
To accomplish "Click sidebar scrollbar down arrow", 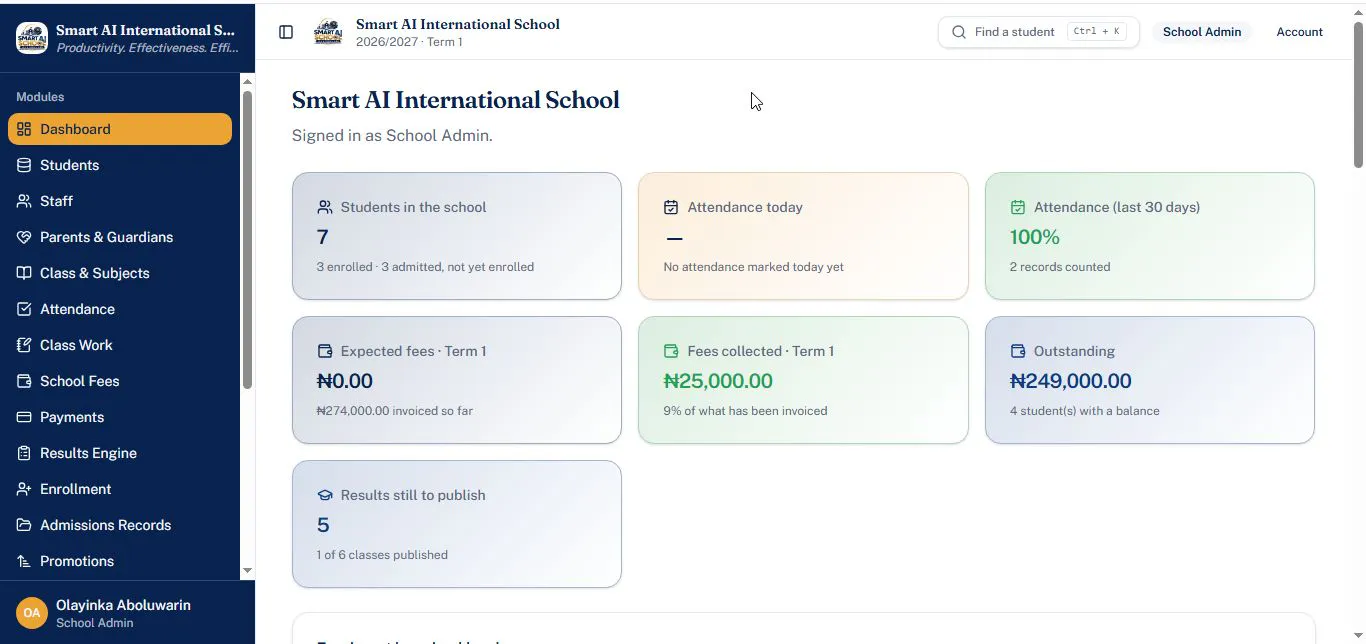I will (247, 571).
